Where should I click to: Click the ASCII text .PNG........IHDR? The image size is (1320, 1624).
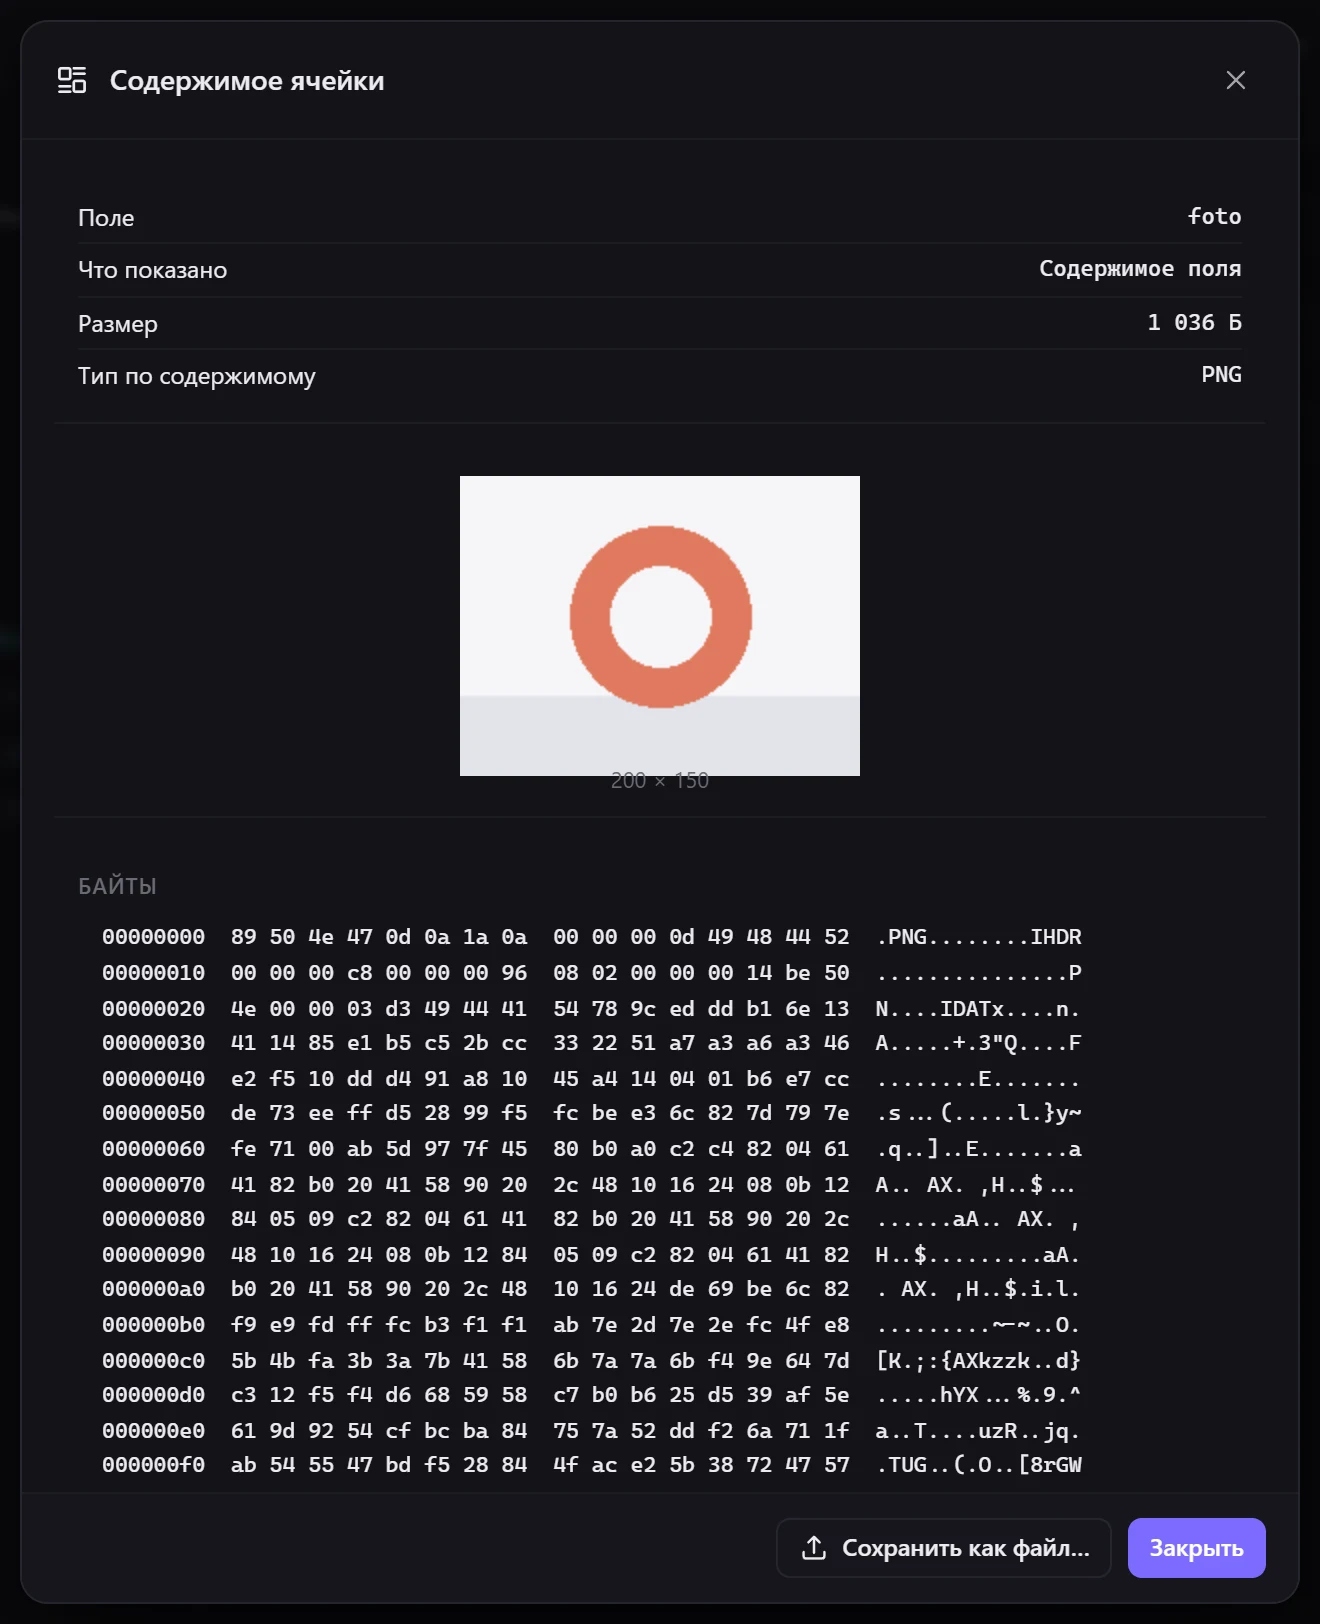pyautogui.click(x=979, y=937)
